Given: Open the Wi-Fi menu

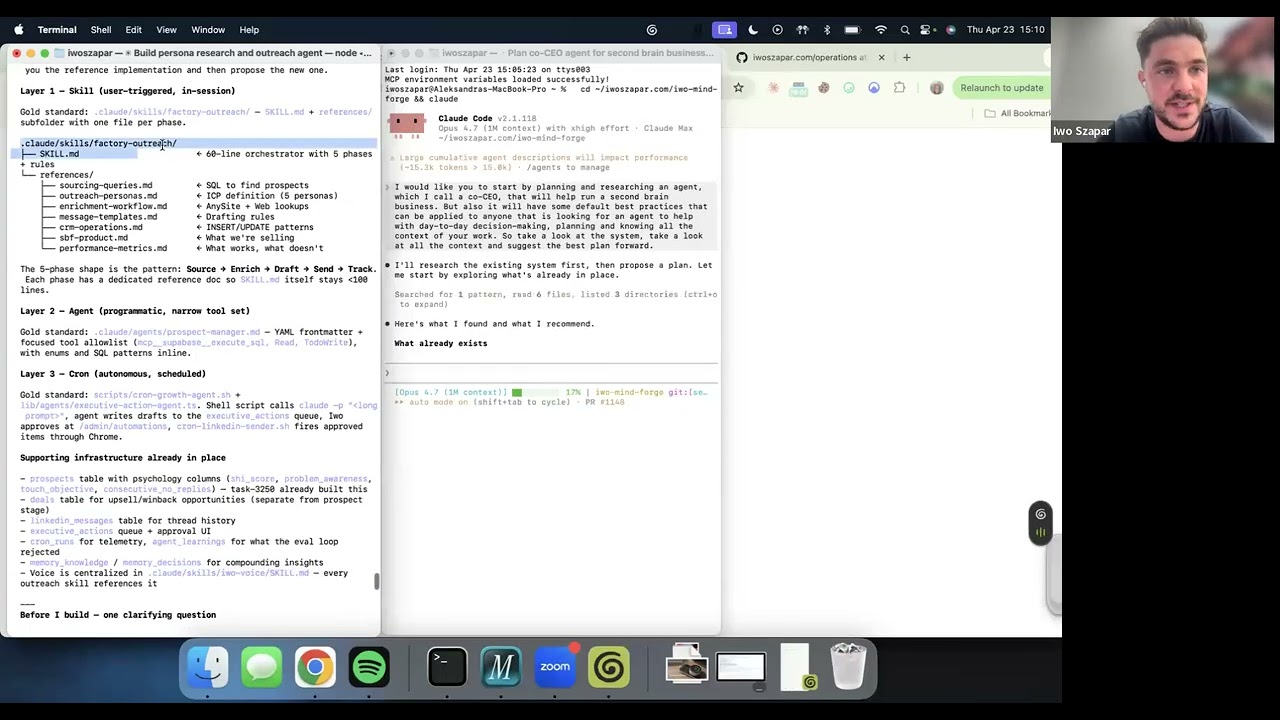Looking at the screenshot, I should (x=880, y=30).
